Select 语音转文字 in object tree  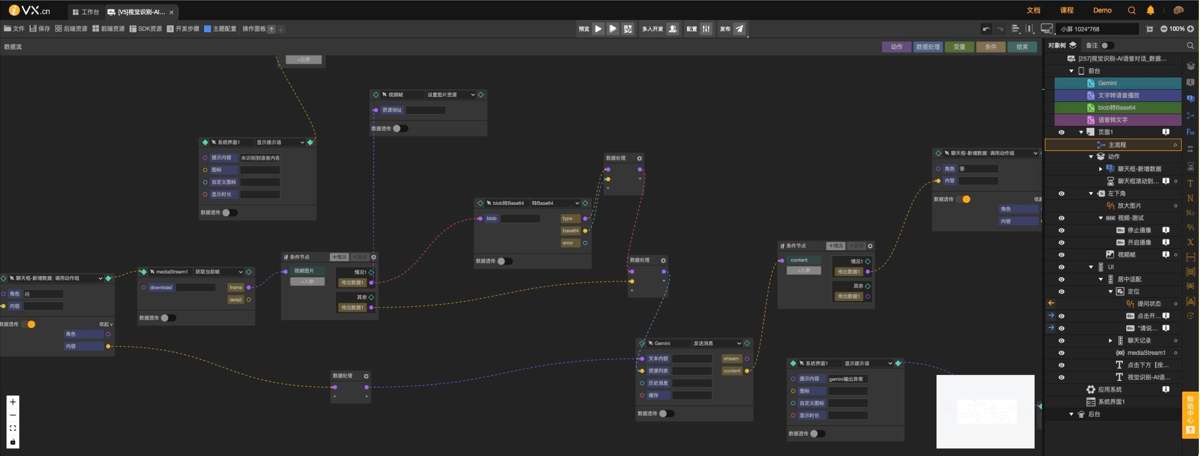(x=1118, y=119)
